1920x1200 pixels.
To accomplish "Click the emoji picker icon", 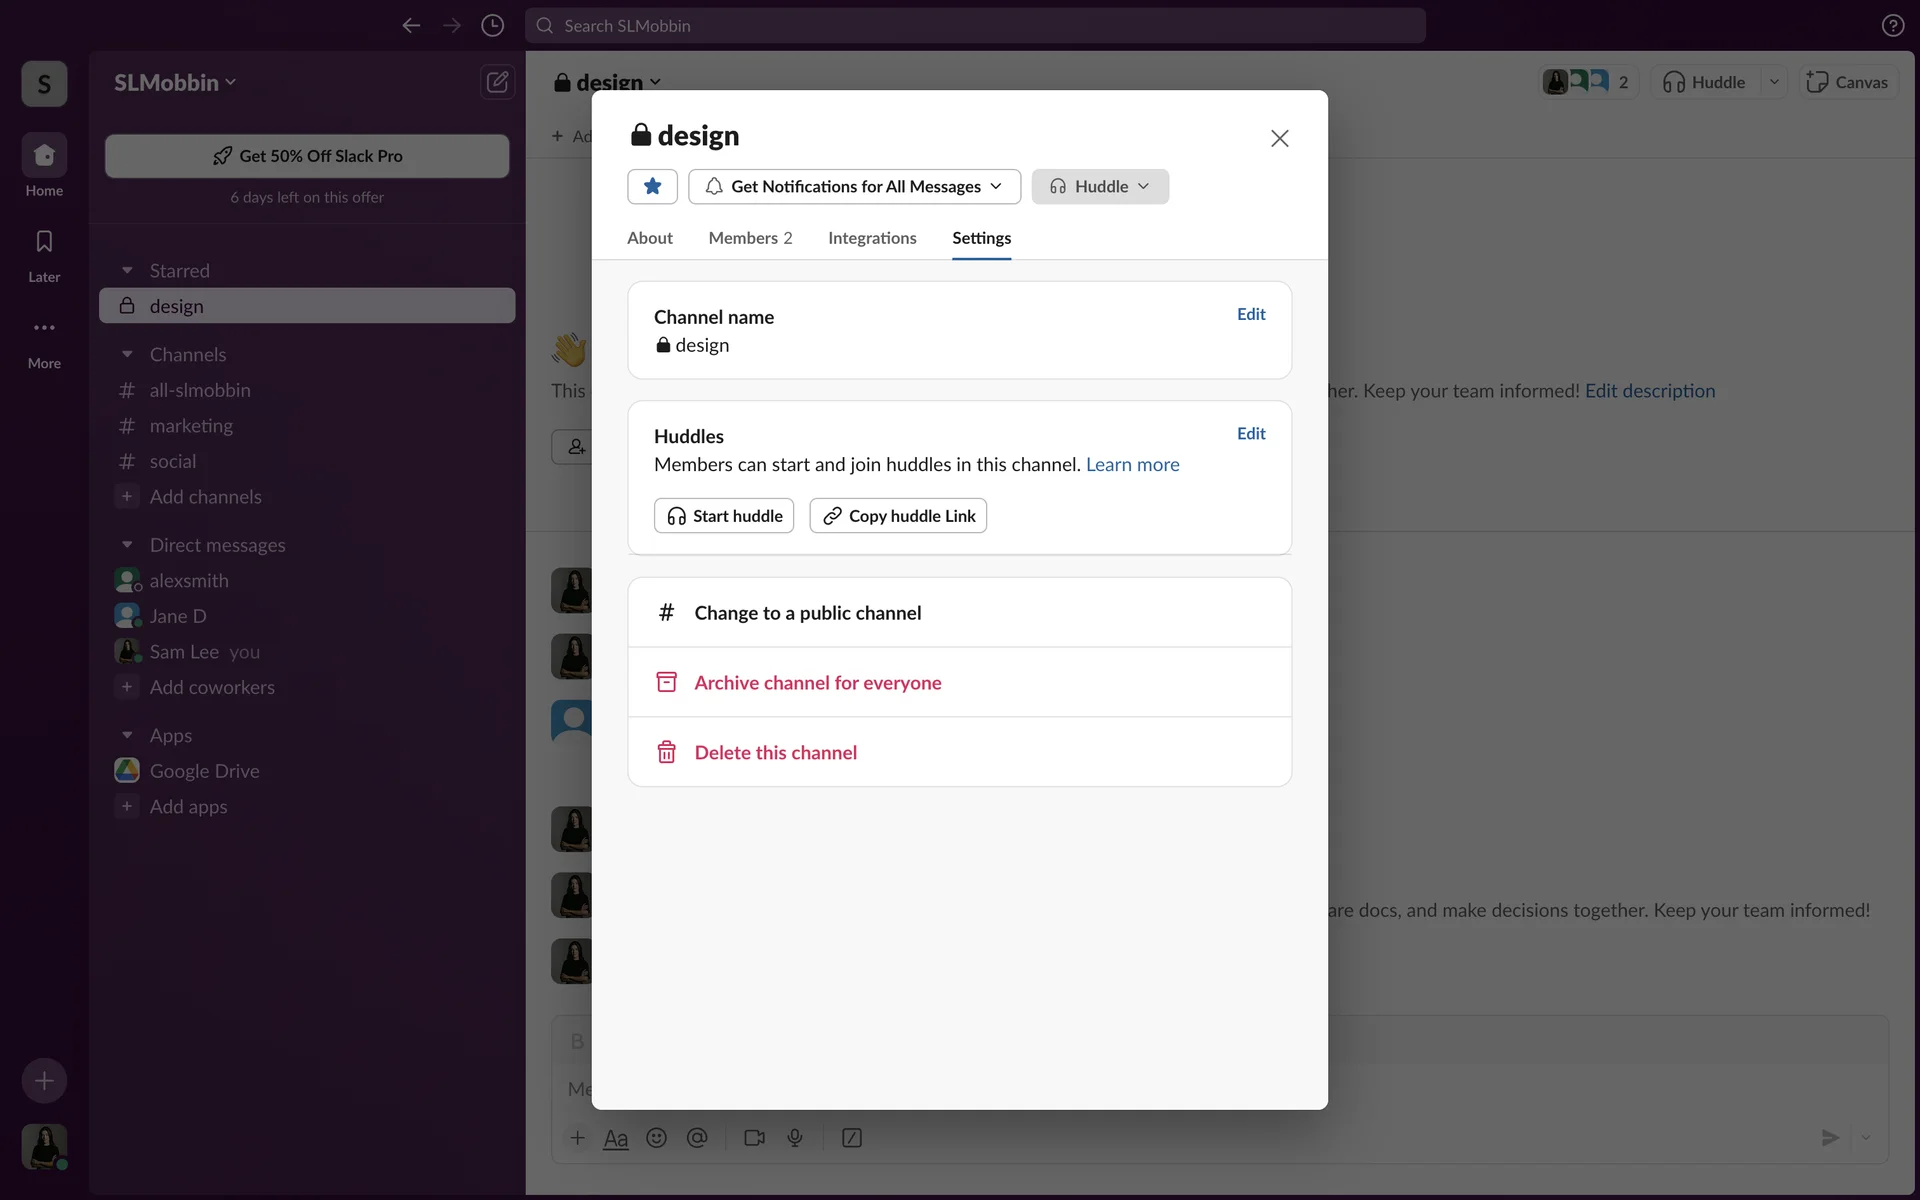I will 656,1138.
